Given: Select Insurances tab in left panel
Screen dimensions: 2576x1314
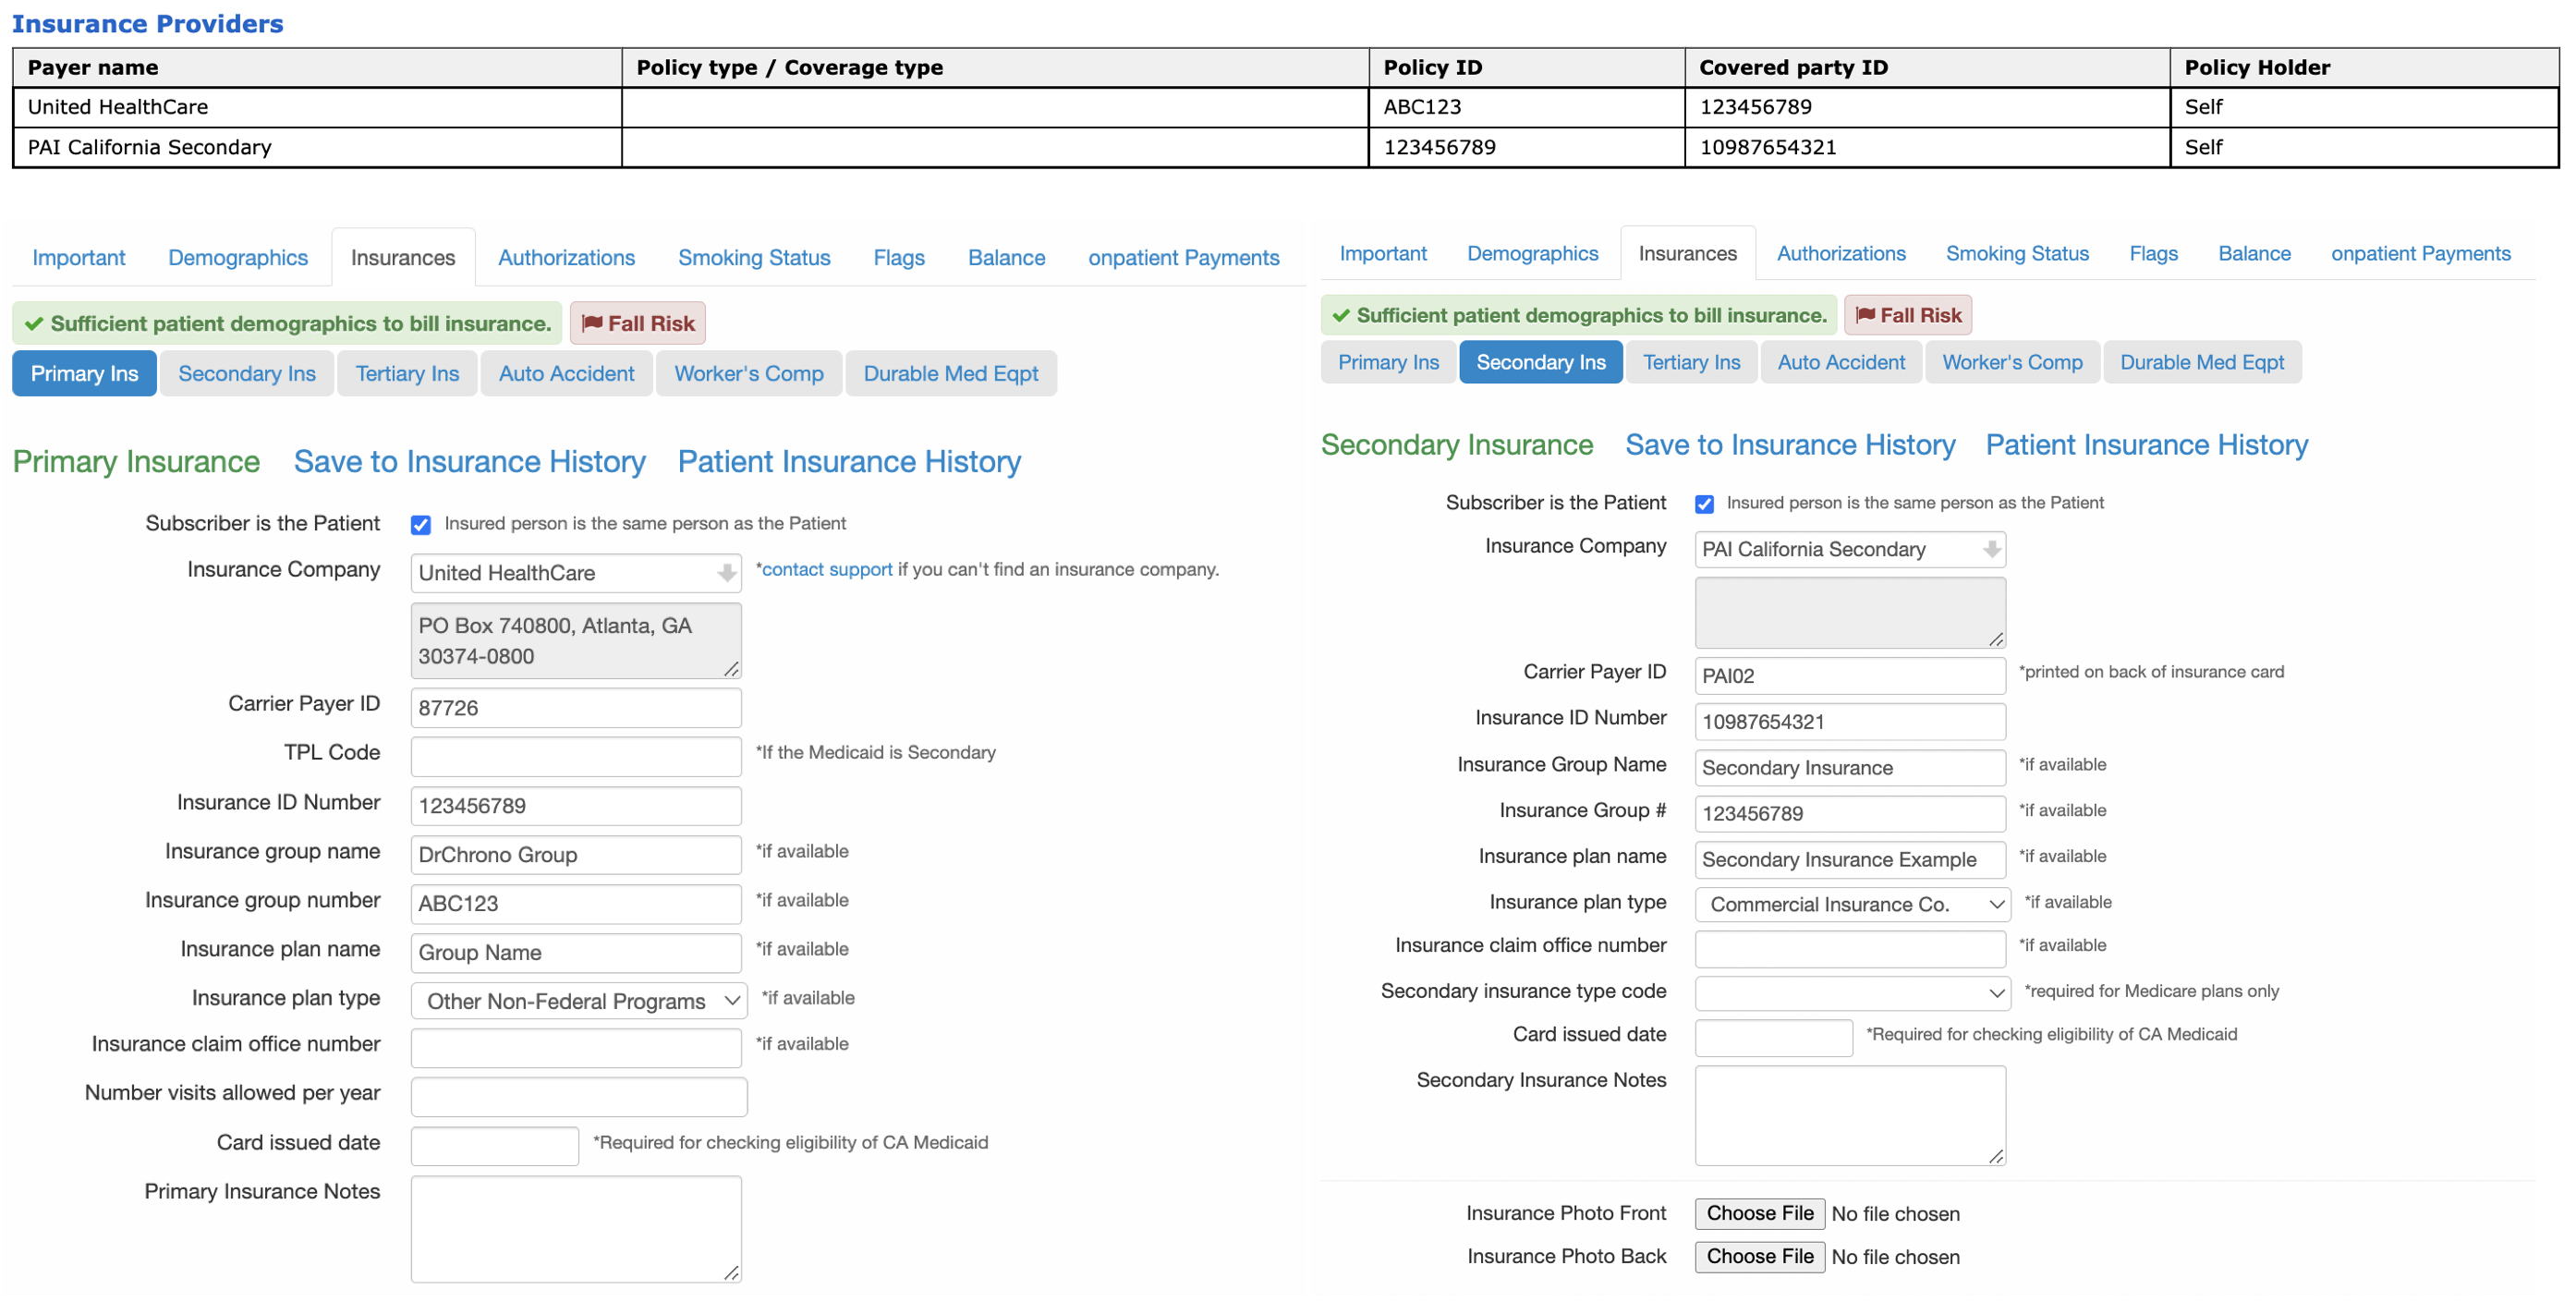Looking at the screenshot, I should [x=403, y=258].
